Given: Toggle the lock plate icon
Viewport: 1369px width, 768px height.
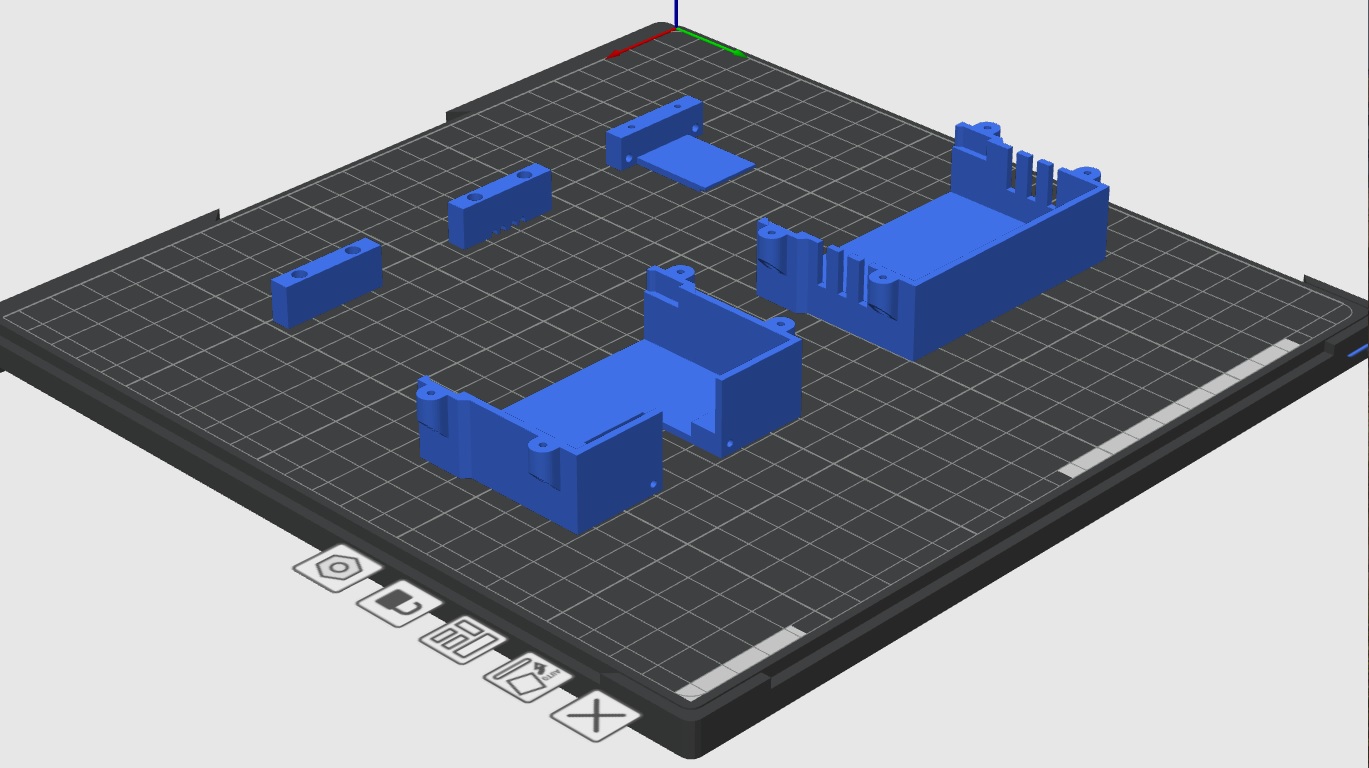Looking at the screenshot, I should [x=400, y=603].
